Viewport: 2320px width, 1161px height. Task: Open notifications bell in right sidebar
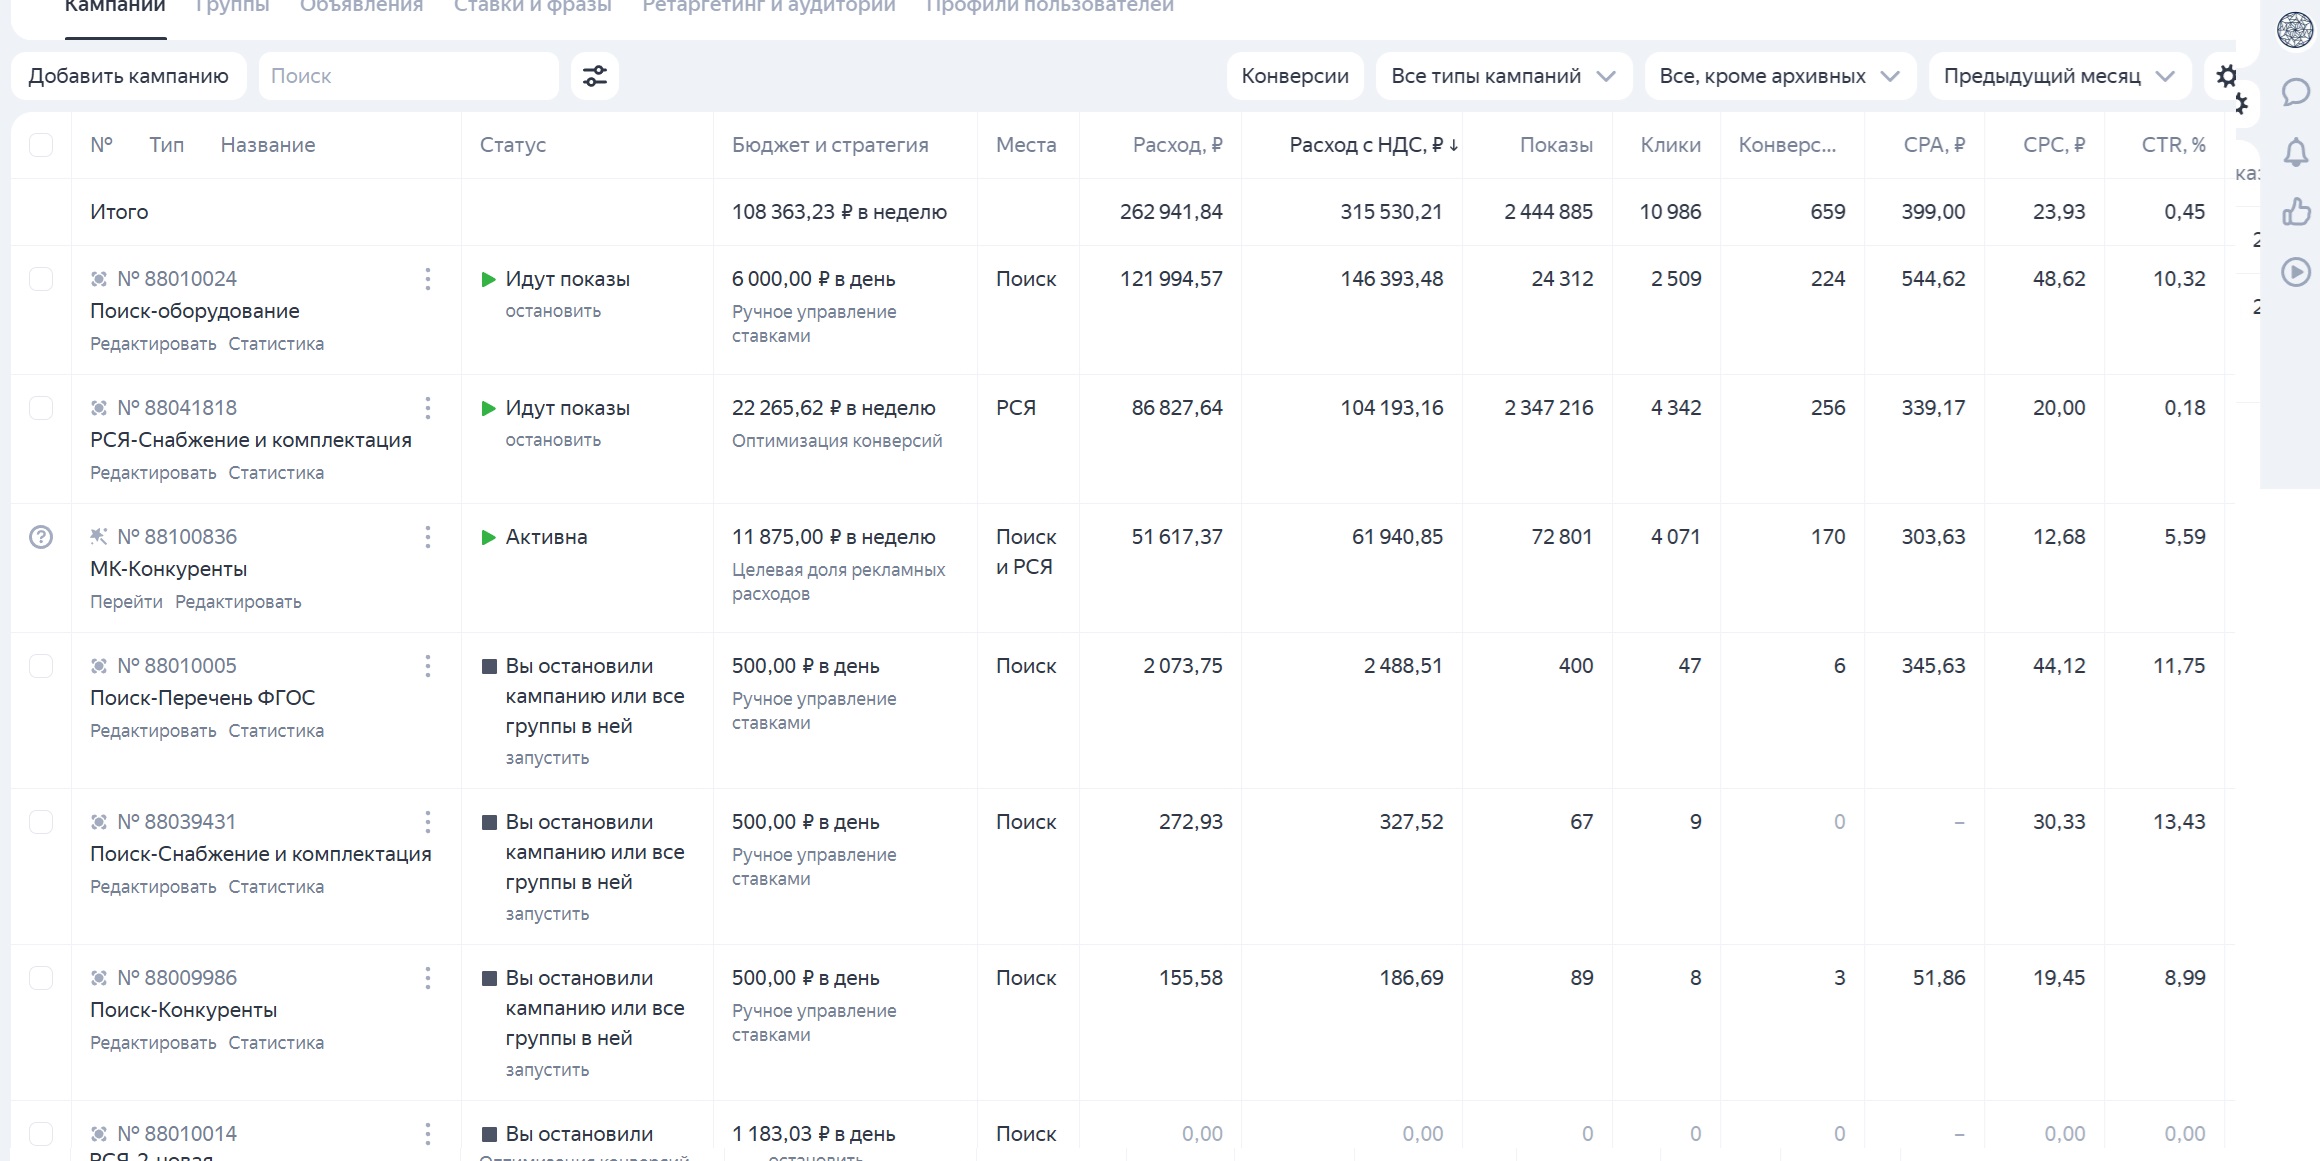pyautogui.click(x=2295, y=153)
